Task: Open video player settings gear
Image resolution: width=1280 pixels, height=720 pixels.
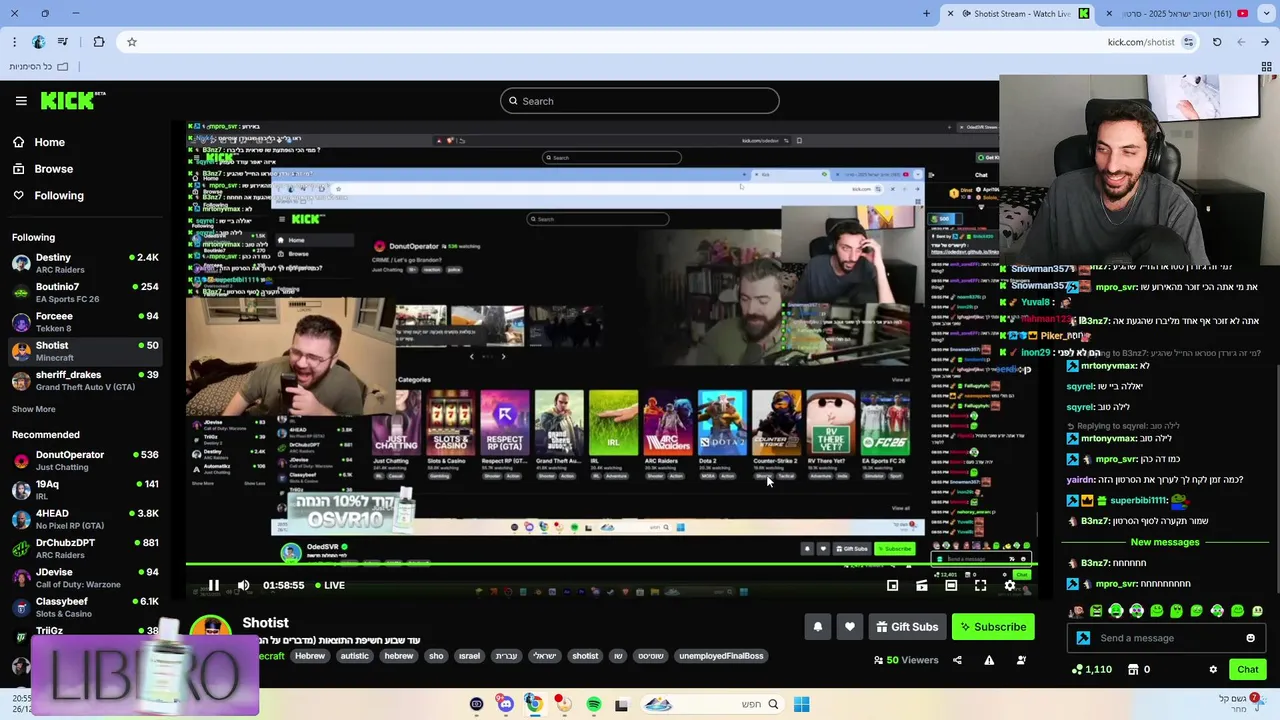Action: [1010, 586]
